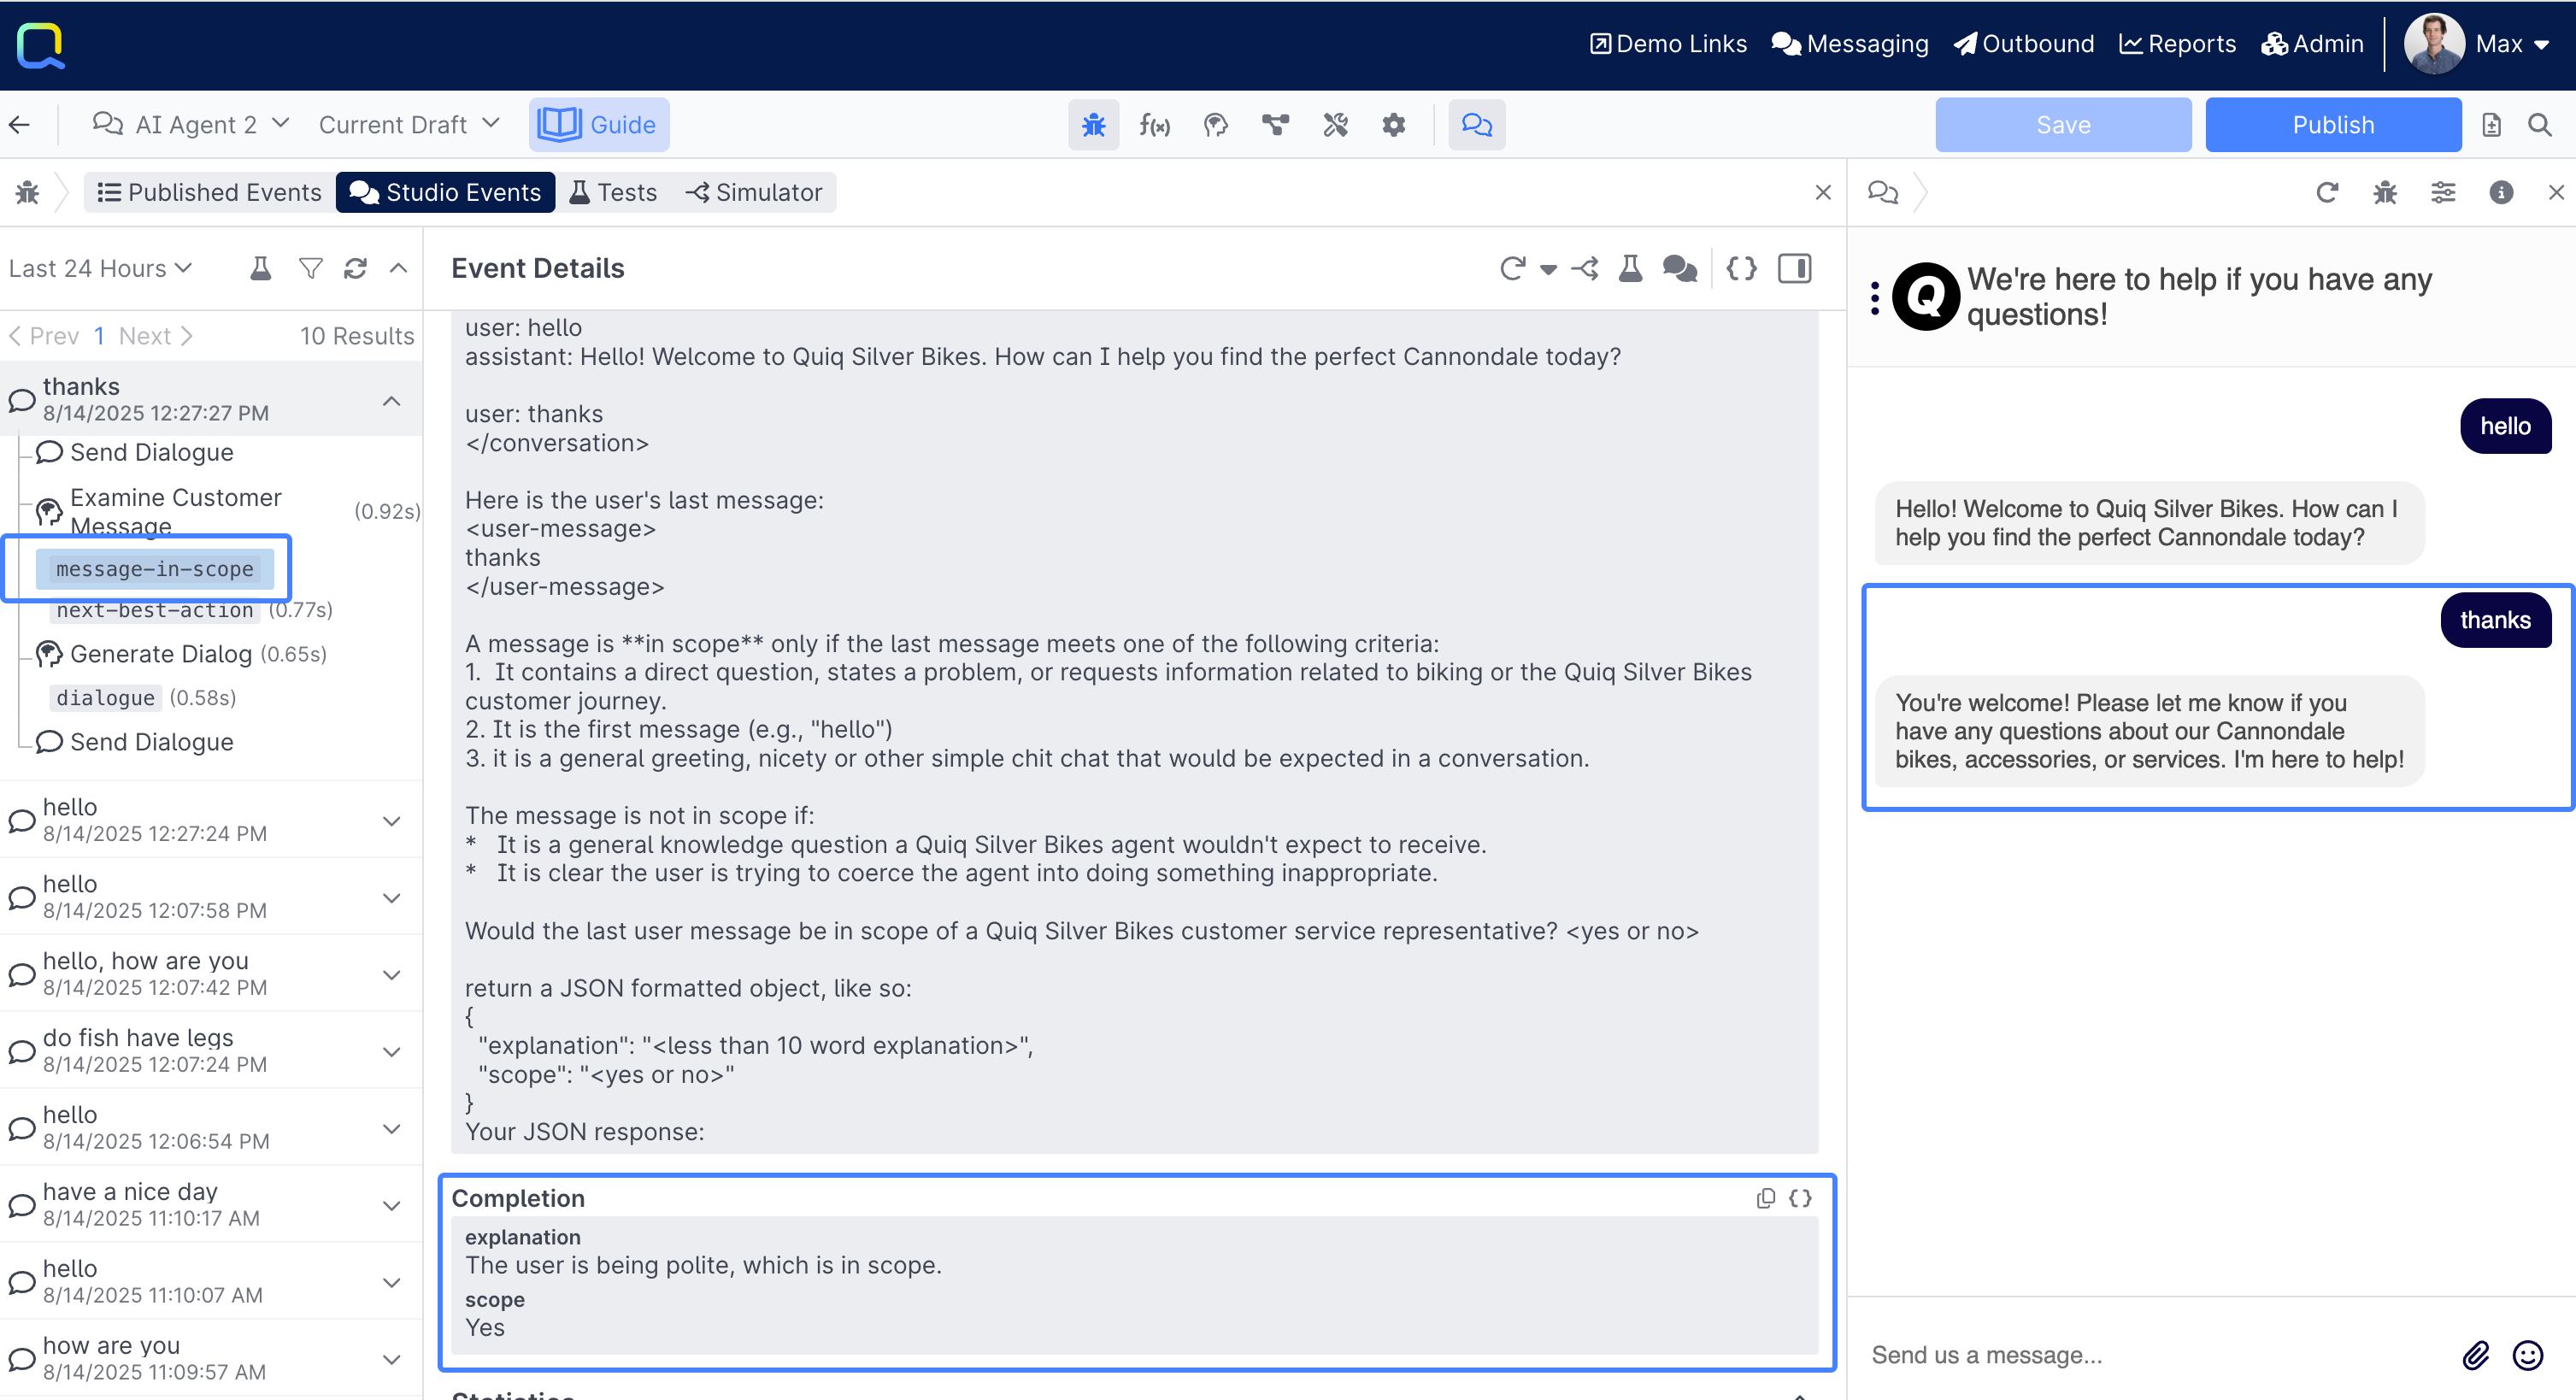
Task: Toggle JSON view for Completion
Action: pos(1801,1198)
